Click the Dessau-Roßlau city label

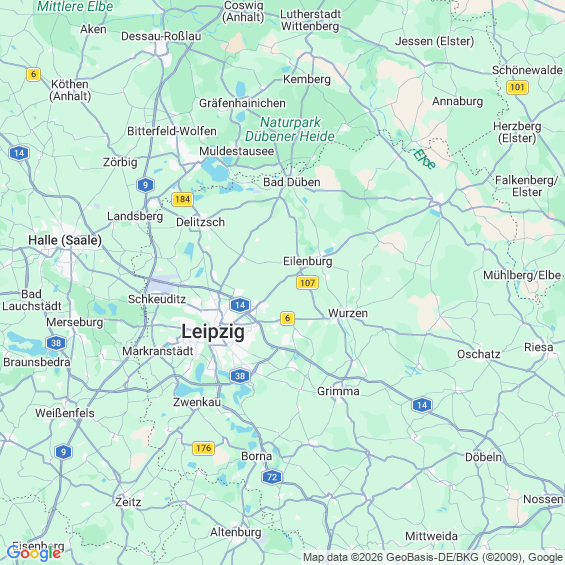tap(161, 36)
